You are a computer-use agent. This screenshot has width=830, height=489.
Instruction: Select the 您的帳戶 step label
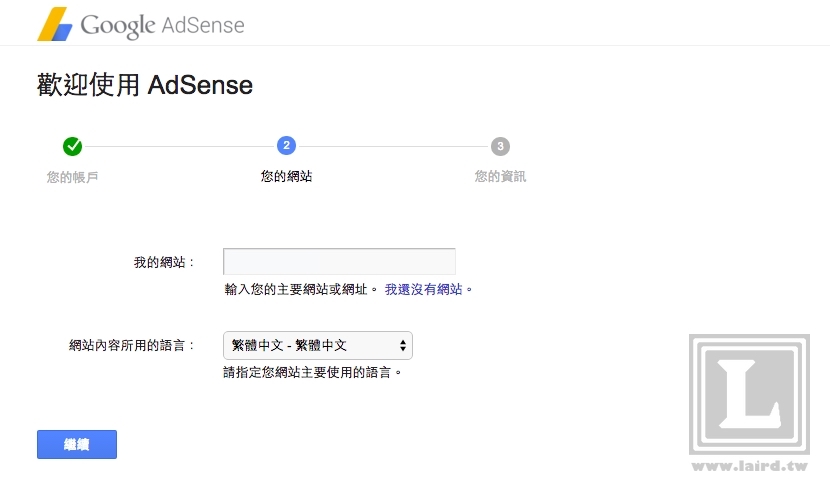[73, 177]
